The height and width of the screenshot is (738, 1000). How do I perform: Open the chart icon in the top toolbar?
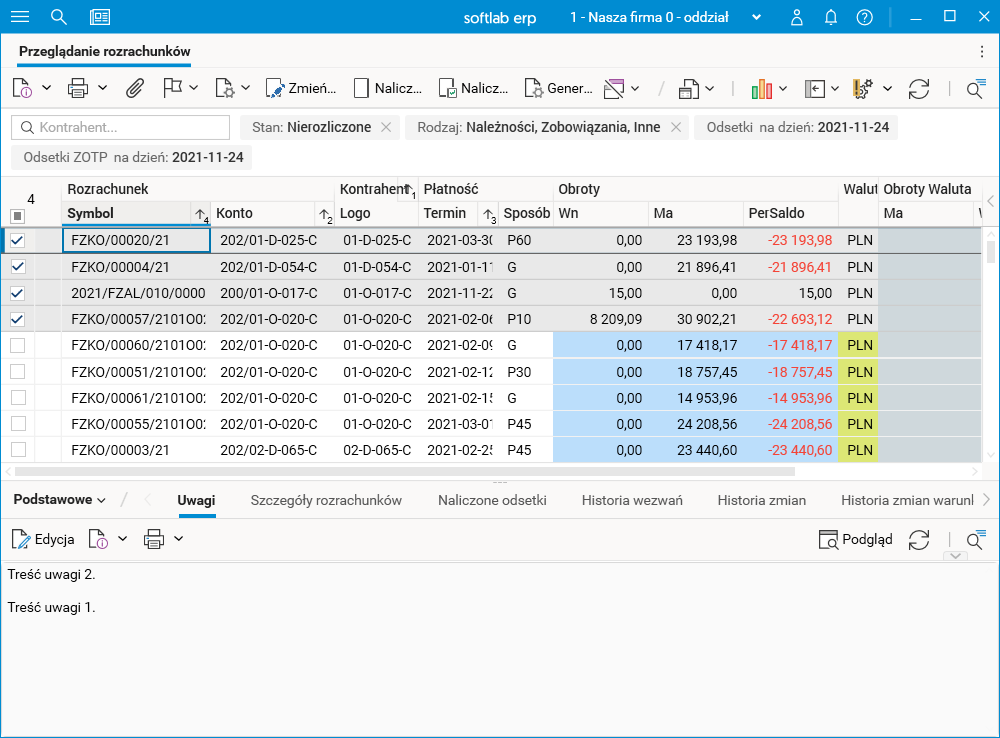pos(762,89)
